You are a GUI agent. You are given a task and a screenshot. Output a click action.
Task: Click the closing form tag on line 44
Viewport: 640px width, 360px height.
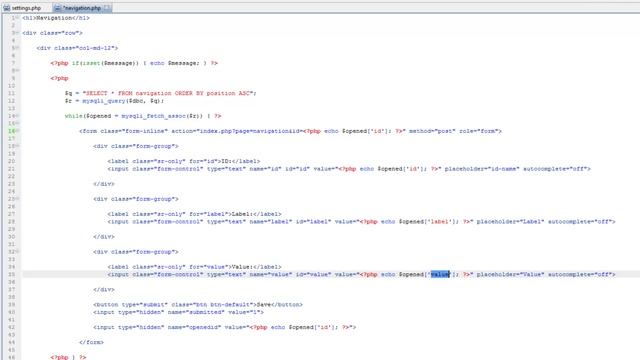pyautogui.click(x=91, y=342)
